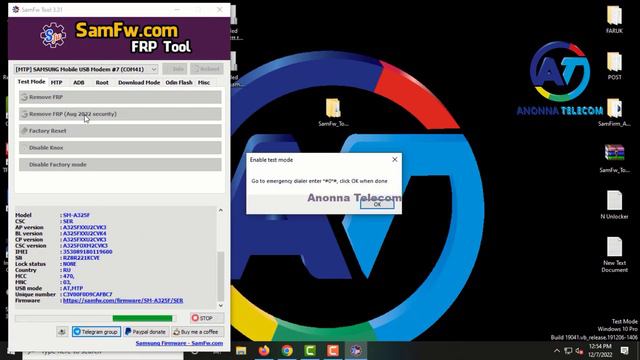Click the Disable Factory mode button
The width and height of the screenshot is (640, 360).
[120, 164]
